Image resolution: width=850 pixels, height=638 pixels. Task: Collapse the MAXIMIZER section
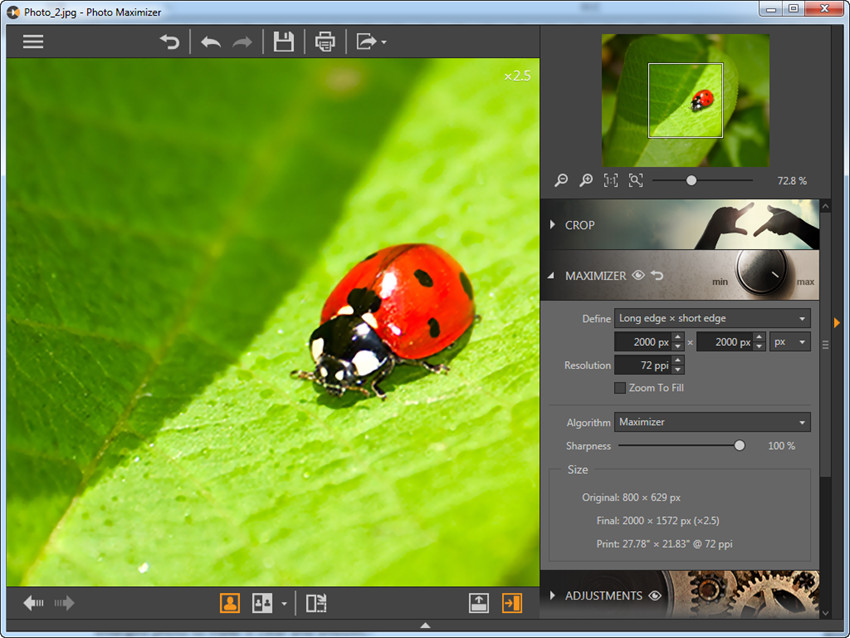pos(551,276)
